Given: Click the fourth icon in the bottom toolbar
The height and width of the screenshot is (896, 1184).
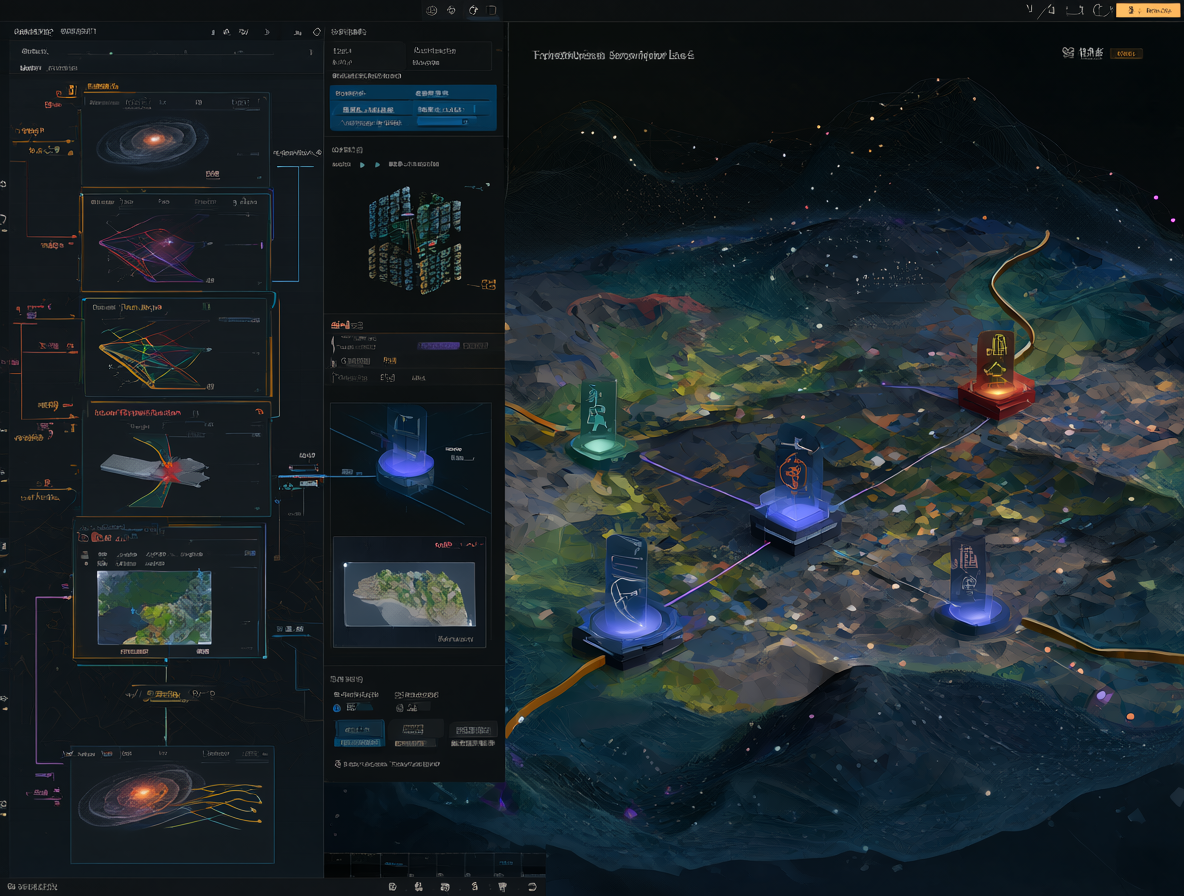Looking at the screenshot, I should (x=474, y=887).
